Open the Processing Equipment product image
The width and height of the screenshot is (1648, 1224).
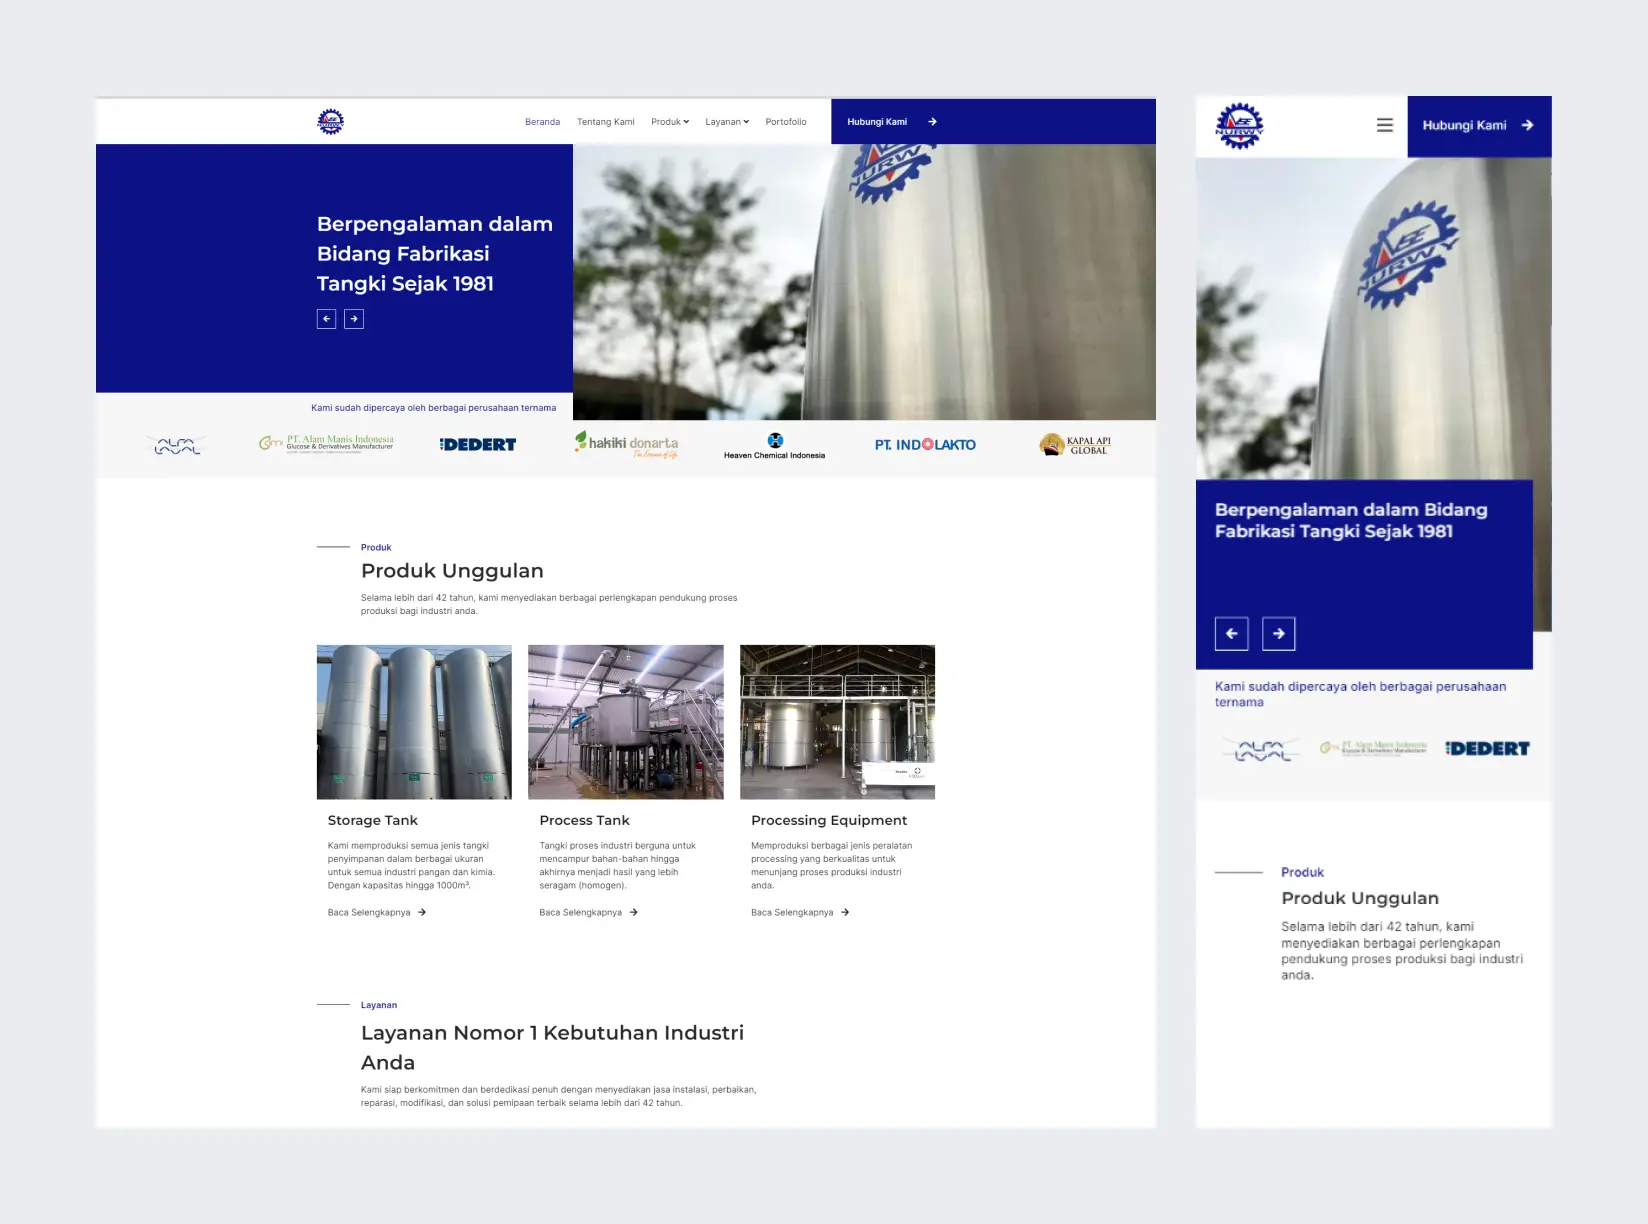(x=837, y=722)
